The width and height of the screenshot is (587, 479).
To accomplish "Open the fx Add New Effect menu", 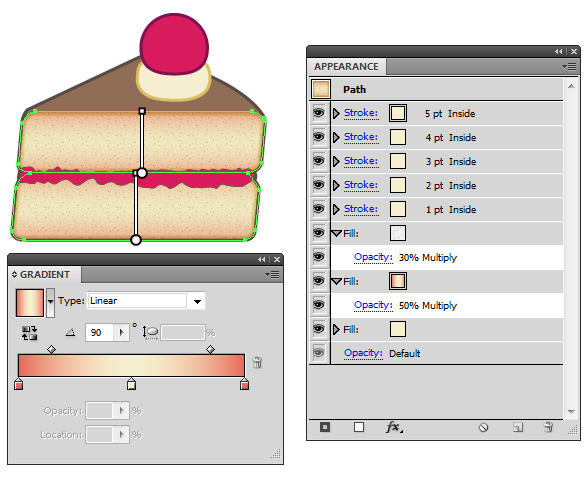I will click(394, 427).
